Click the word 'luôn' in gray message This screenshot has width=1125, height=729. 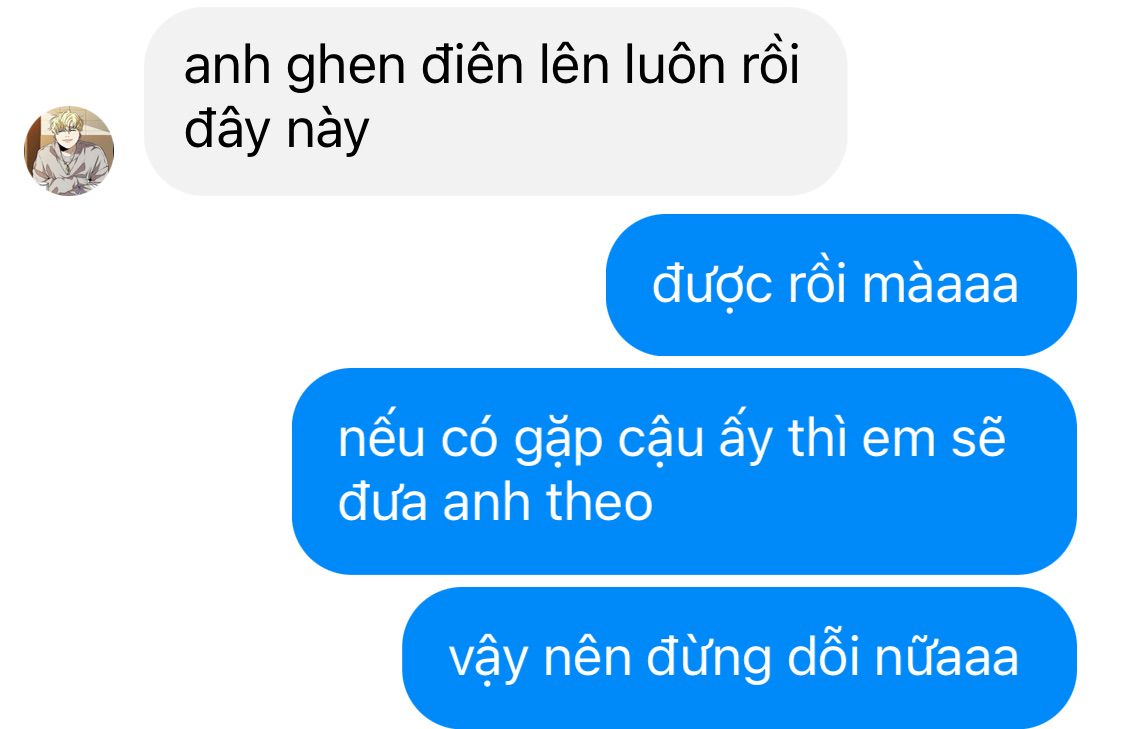click(x=674, y=65)
